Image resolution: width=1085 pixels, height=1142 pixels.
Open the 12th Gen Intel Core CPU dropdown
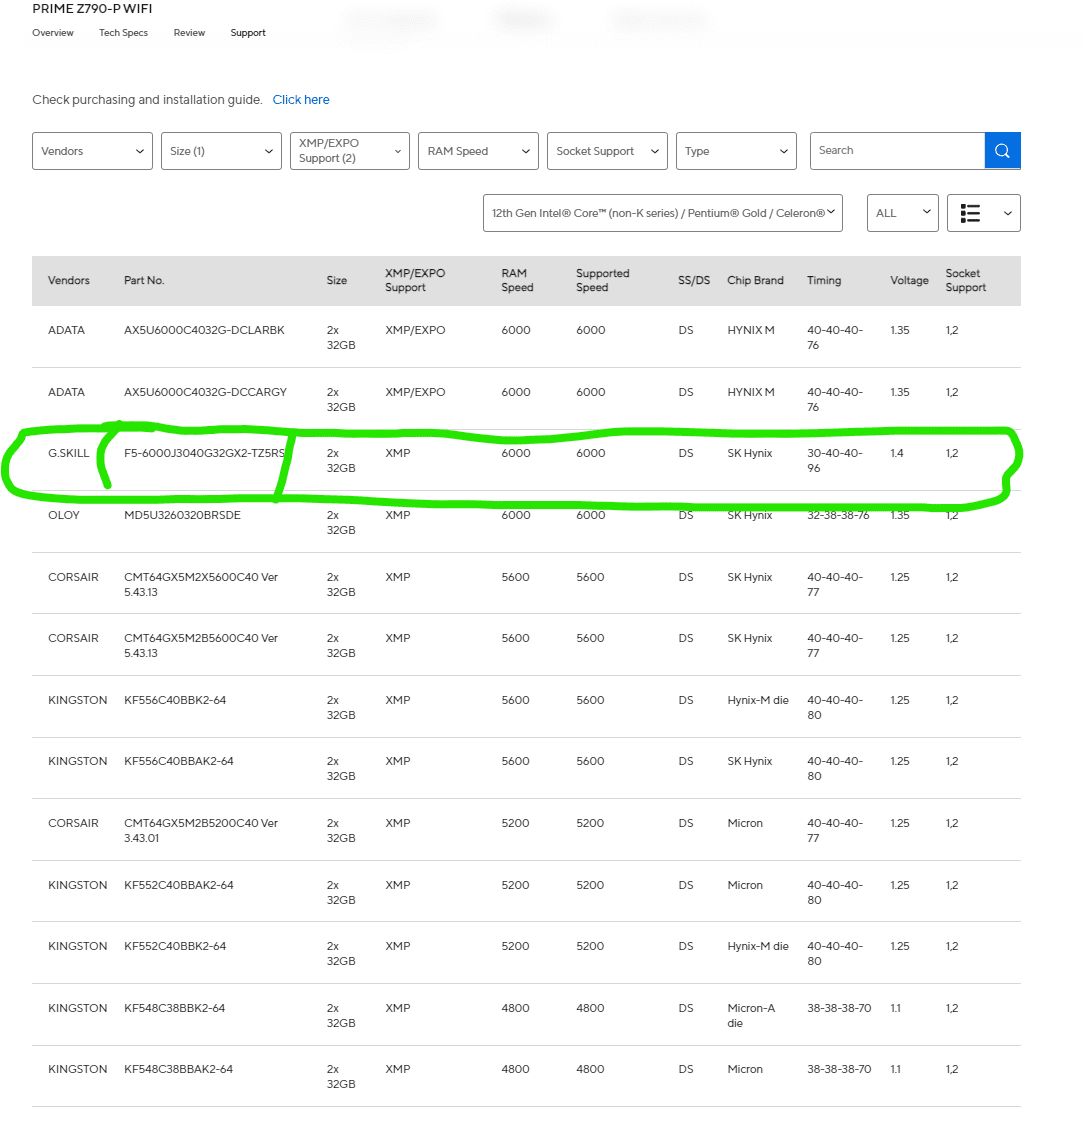(x=663, y=213)
